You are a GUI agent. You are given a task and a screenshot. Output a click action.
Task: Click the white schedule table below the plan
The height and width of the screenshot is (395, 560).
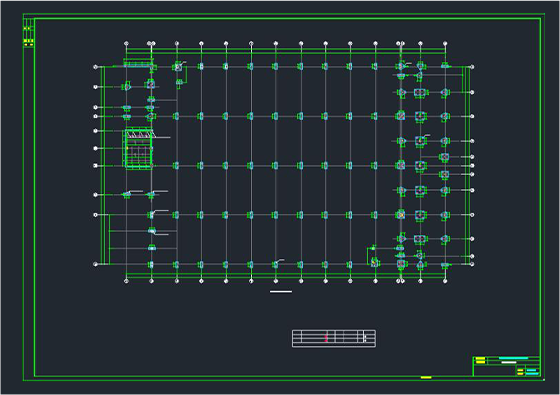coord(334,338)
